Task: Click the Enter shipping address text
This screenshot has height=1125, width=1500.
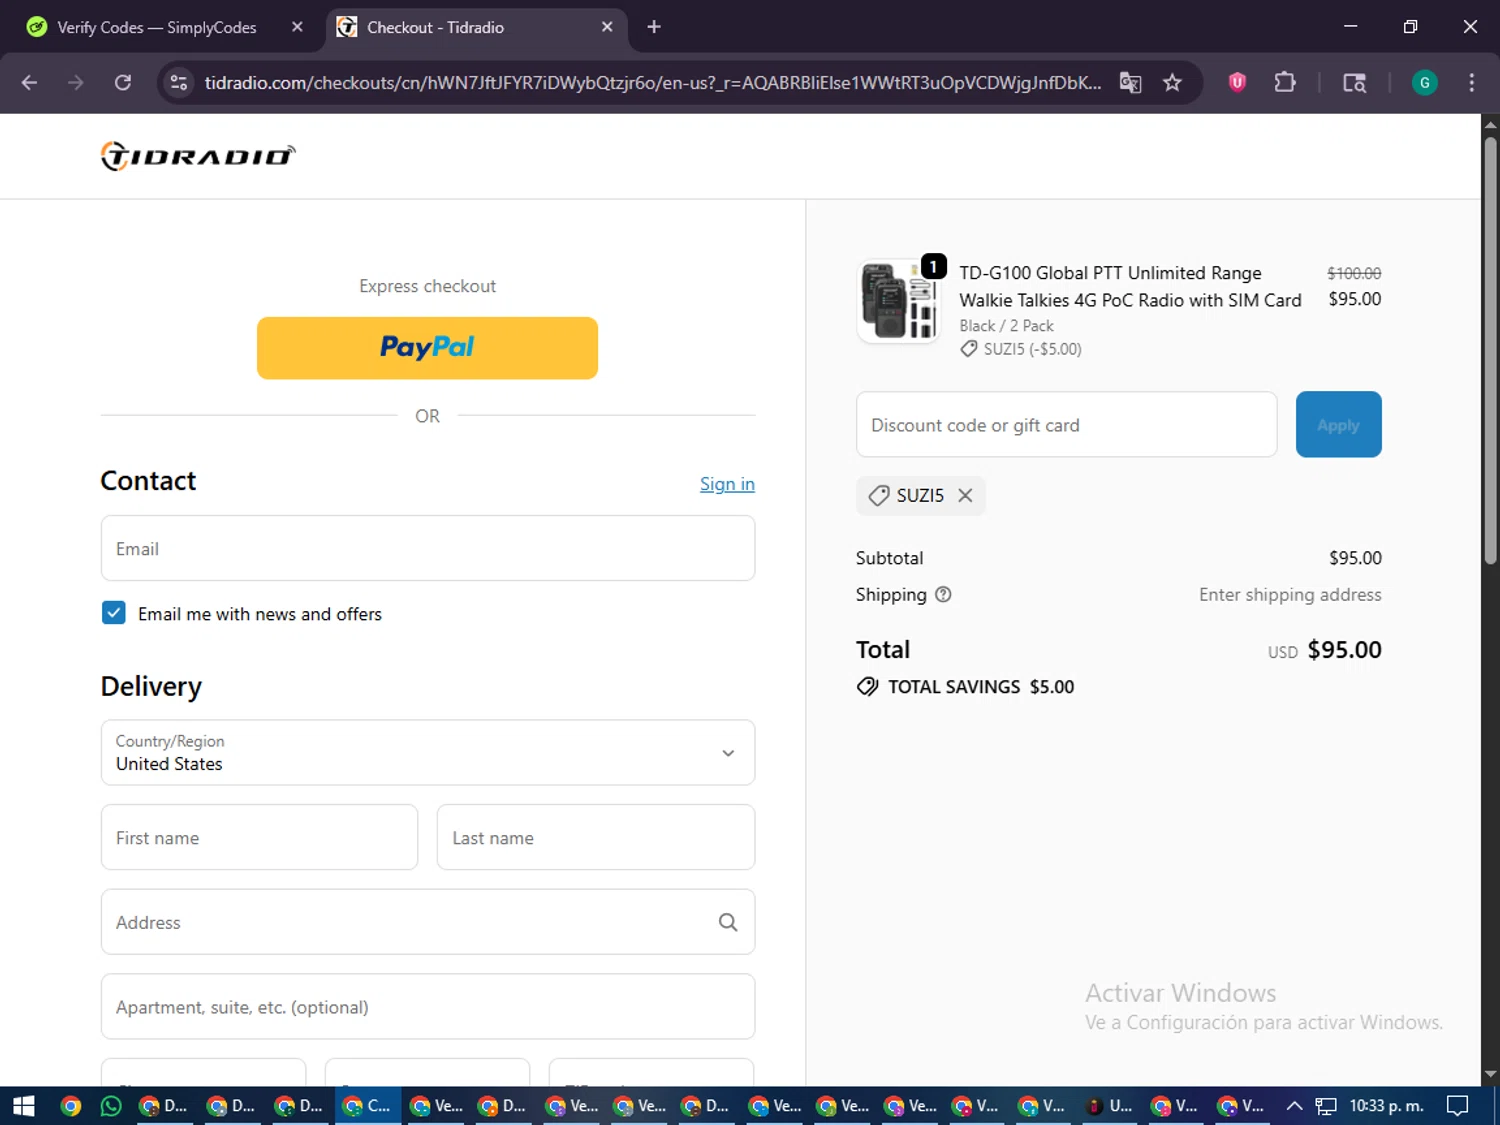Action: 1290,594
